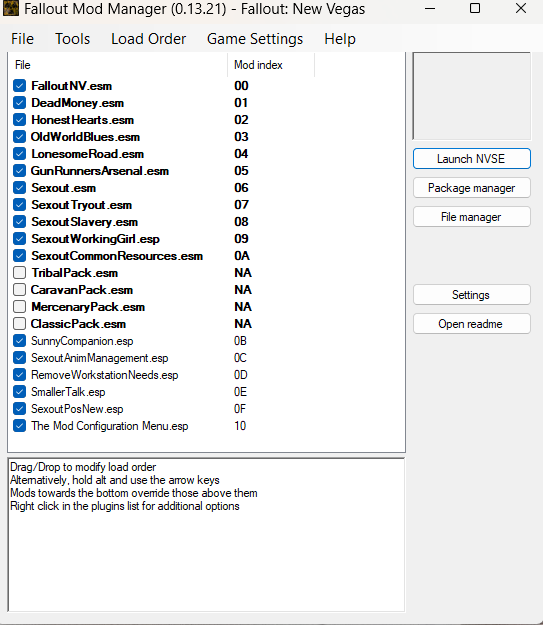543x625 pixels.
Task: Disable the SexoutAnimManagement.esp checkbox
Action: coord(20,358)
